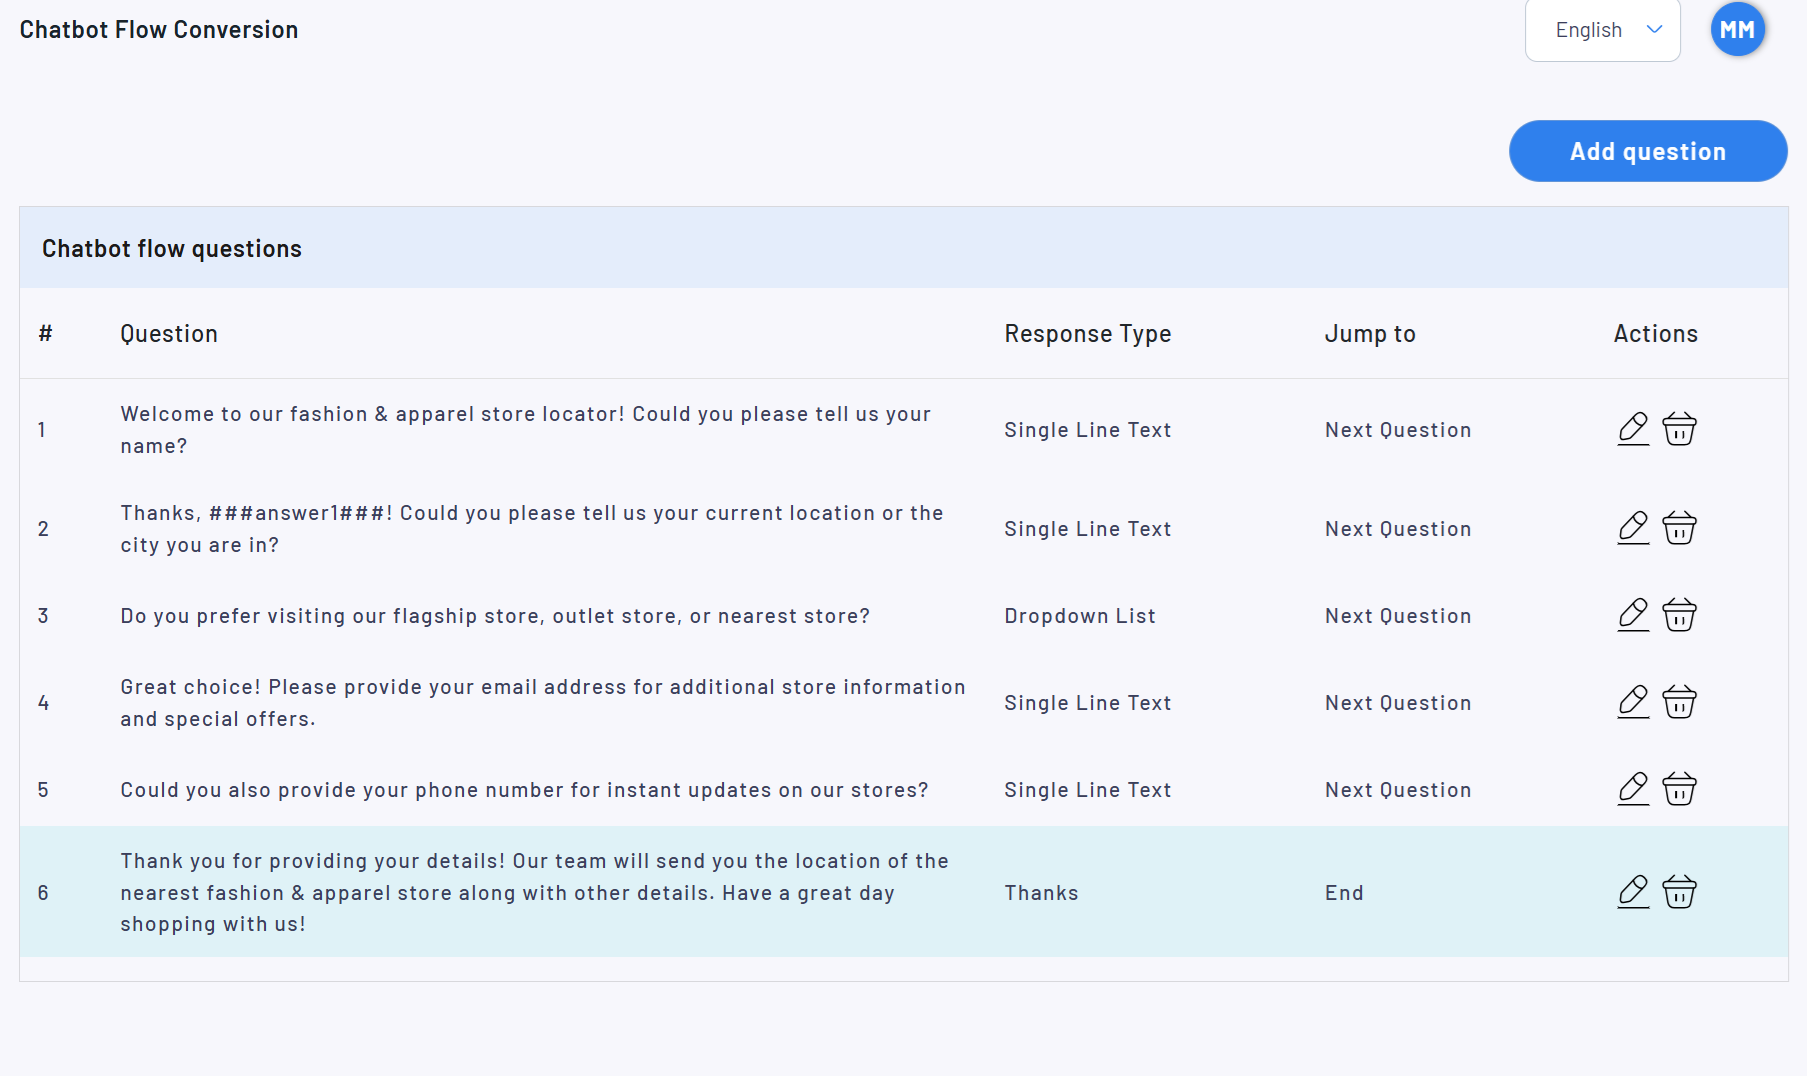The height and width of the screenshot is (1076, 1807).
Task: Delete question 1 using the trash basket icon
Action: point(1679,429)
